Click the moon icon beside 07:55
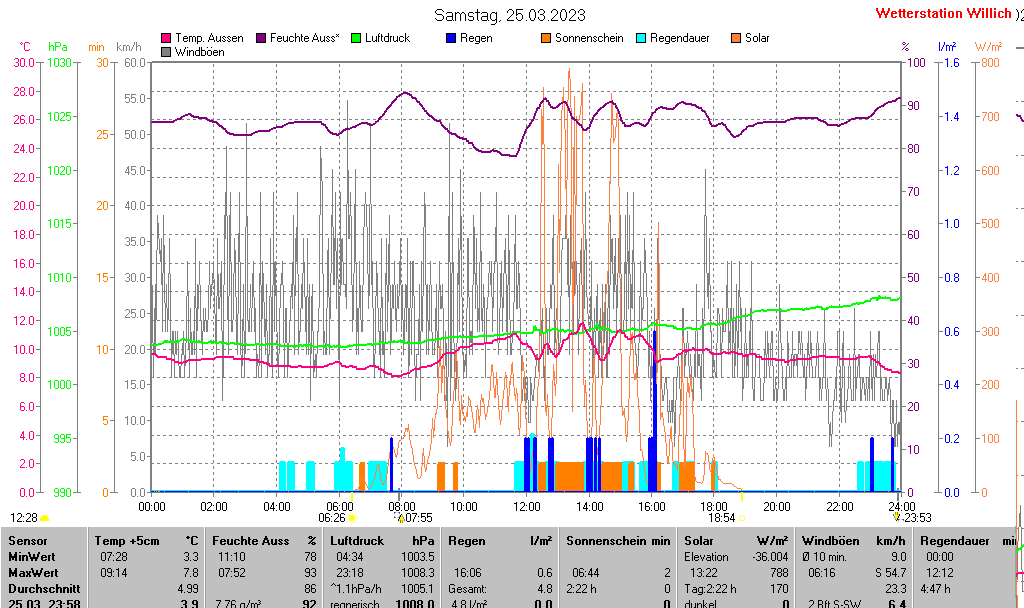The height and width of the screenshot is (608, 1024). [400, 519]
